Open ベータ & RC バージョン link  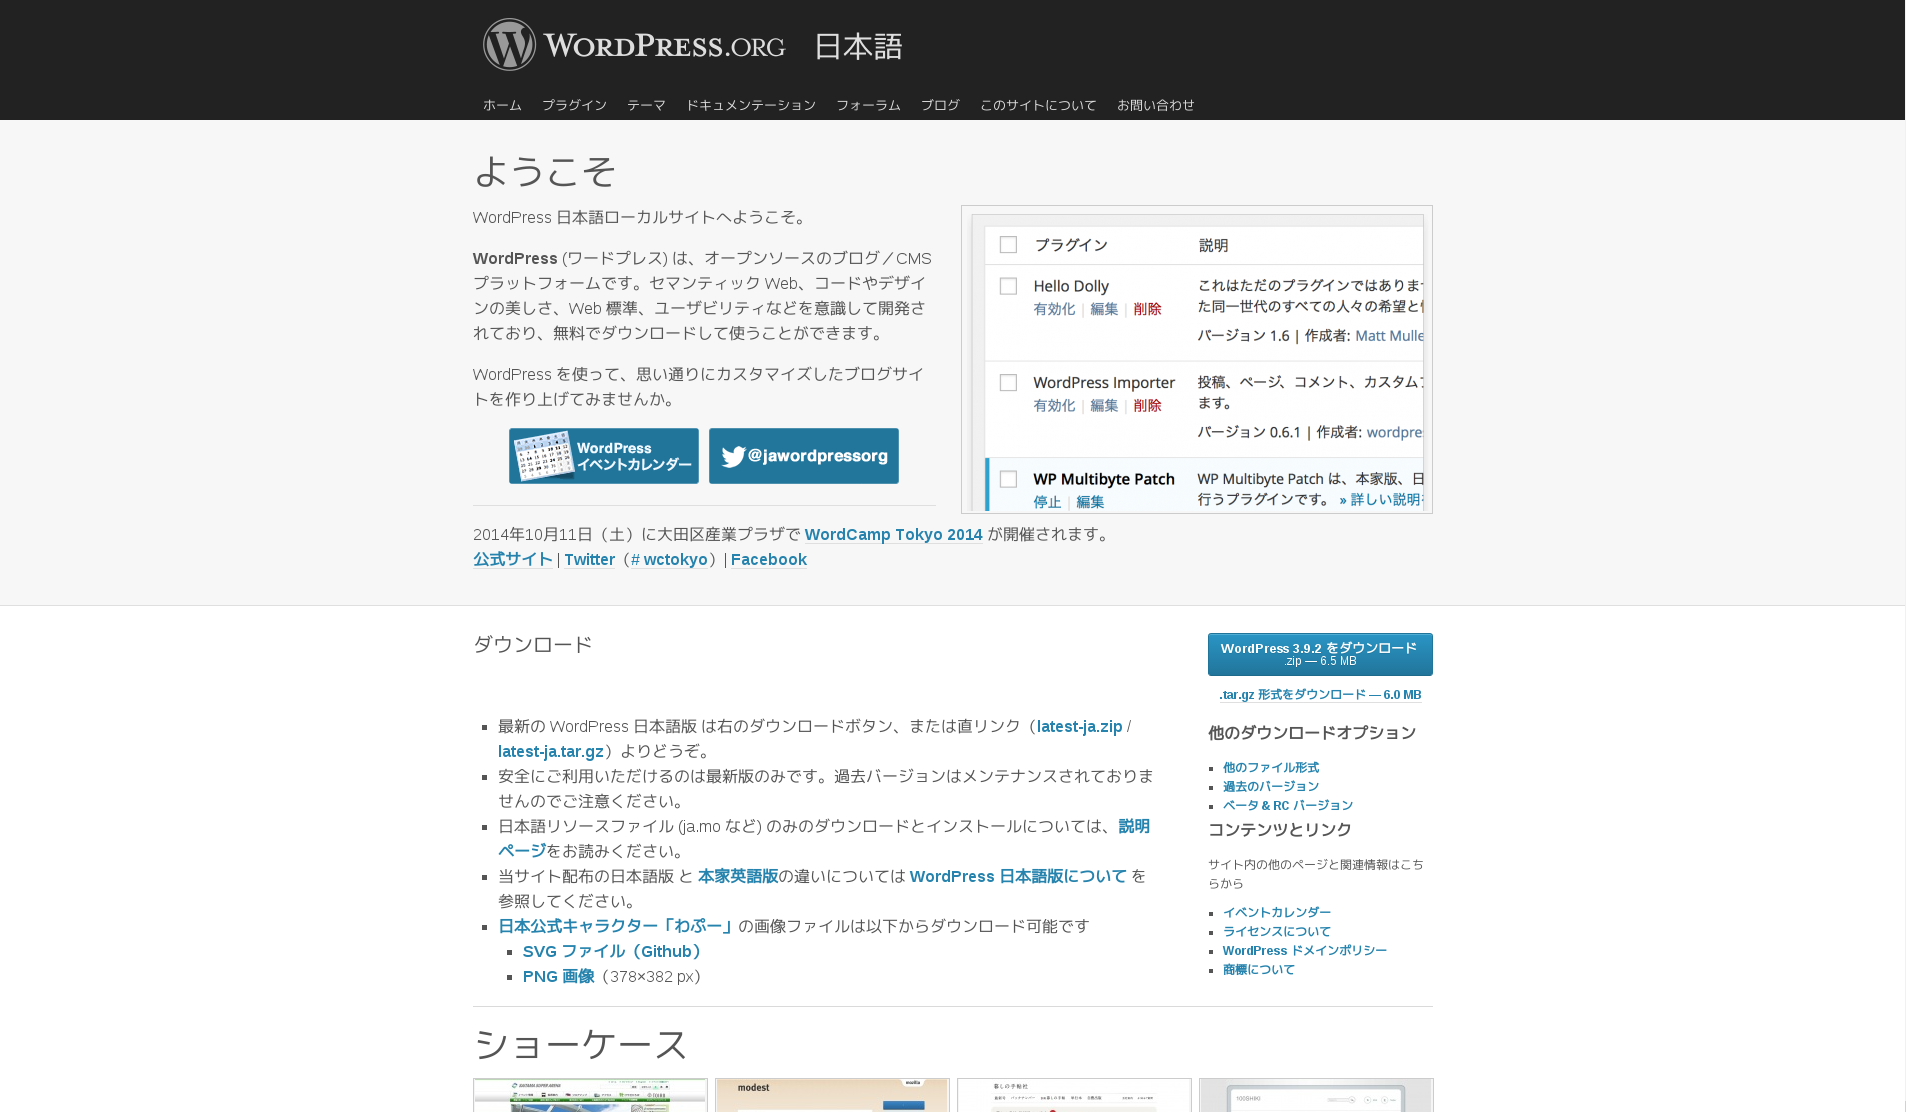click(x=1288, y=805)
